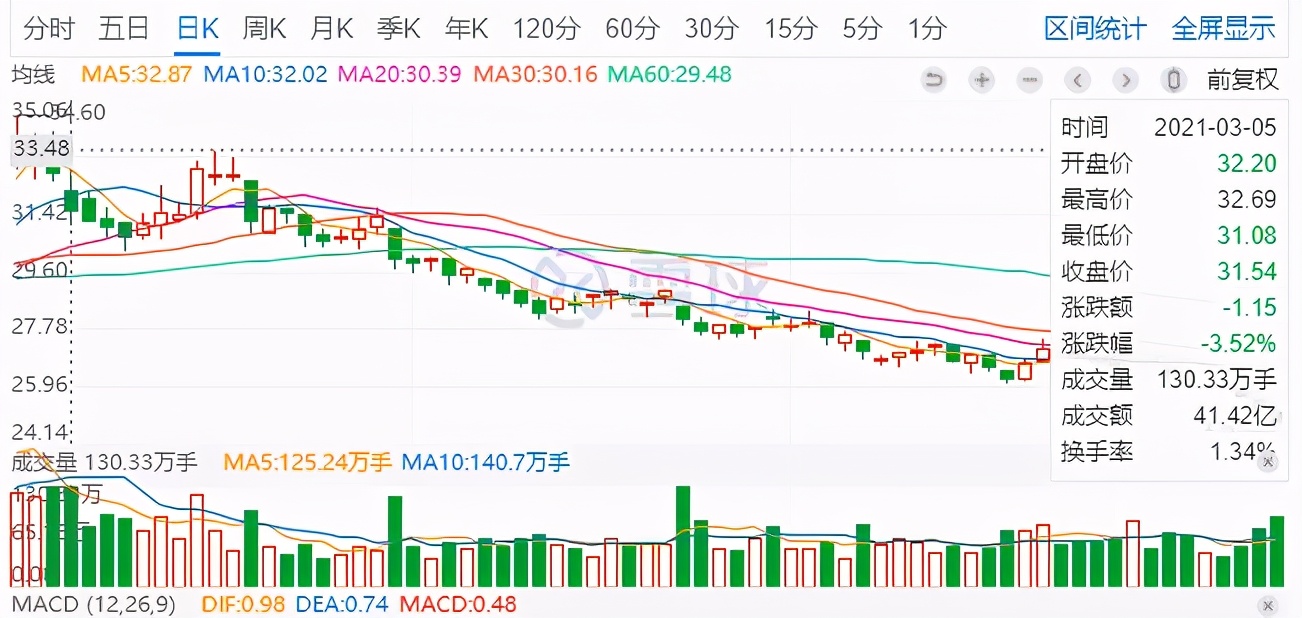Dismiss the quote detail panel with its X icon

(x=1268, y=462)
